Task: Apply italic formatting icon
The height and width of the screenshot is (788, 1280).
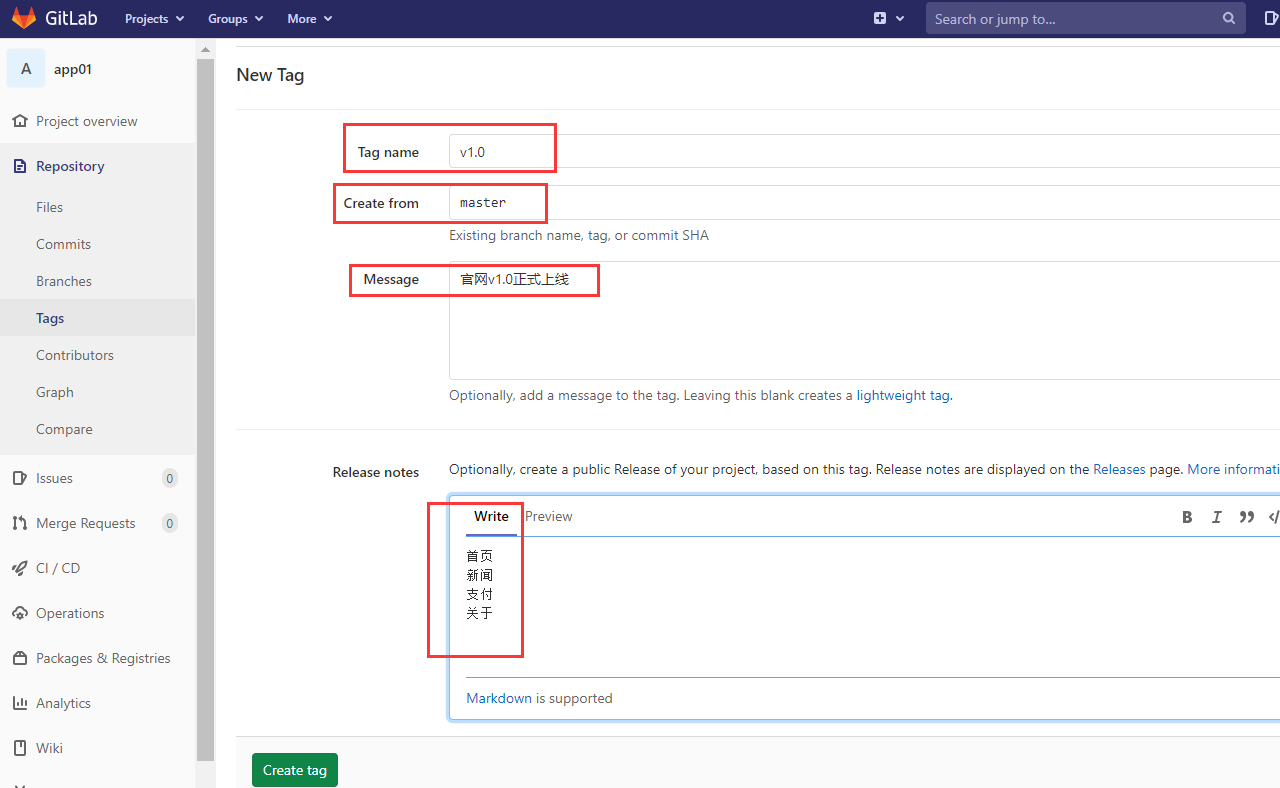Action: (x=1217, y=517)
